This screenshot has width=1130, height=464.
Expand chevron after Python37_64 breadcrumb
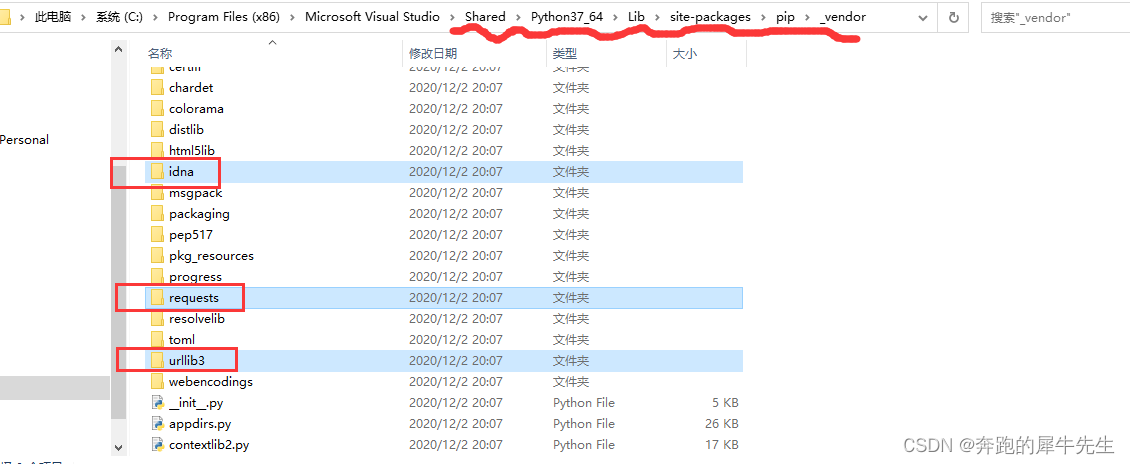pyautogui.click(x=615, y=17)
